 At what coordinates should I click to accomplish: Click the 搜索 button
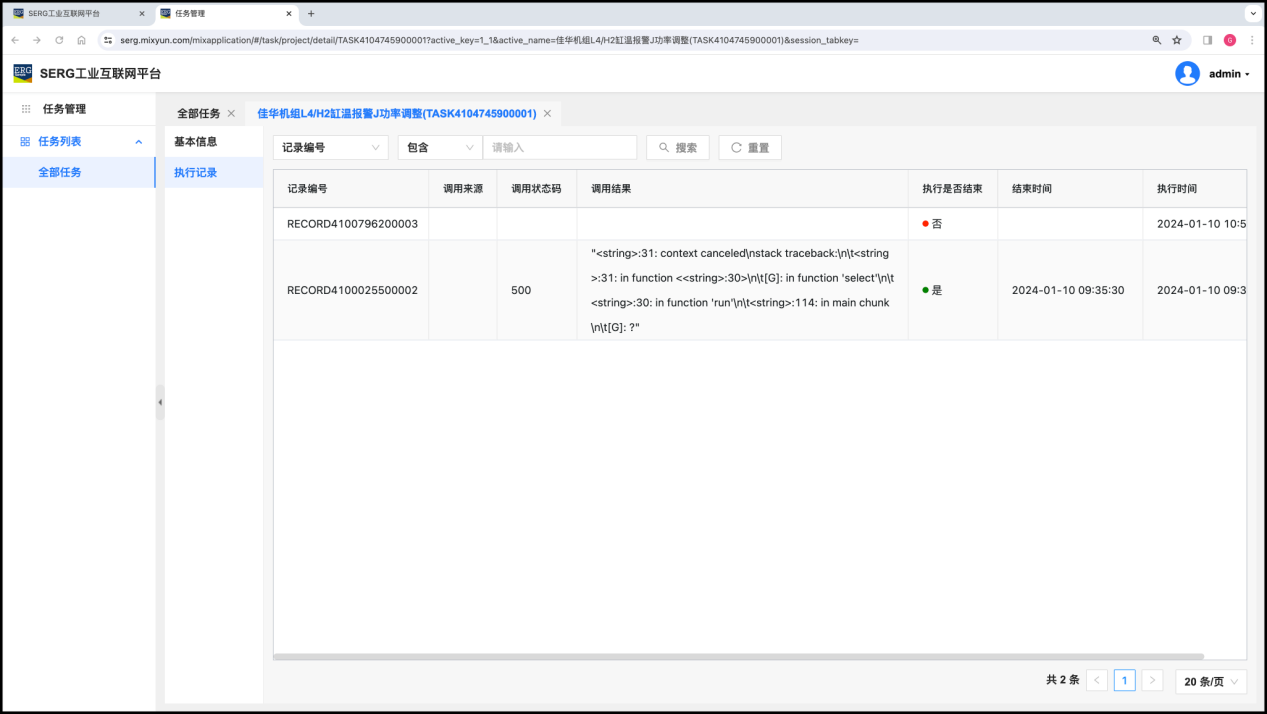tap(677, 148)
